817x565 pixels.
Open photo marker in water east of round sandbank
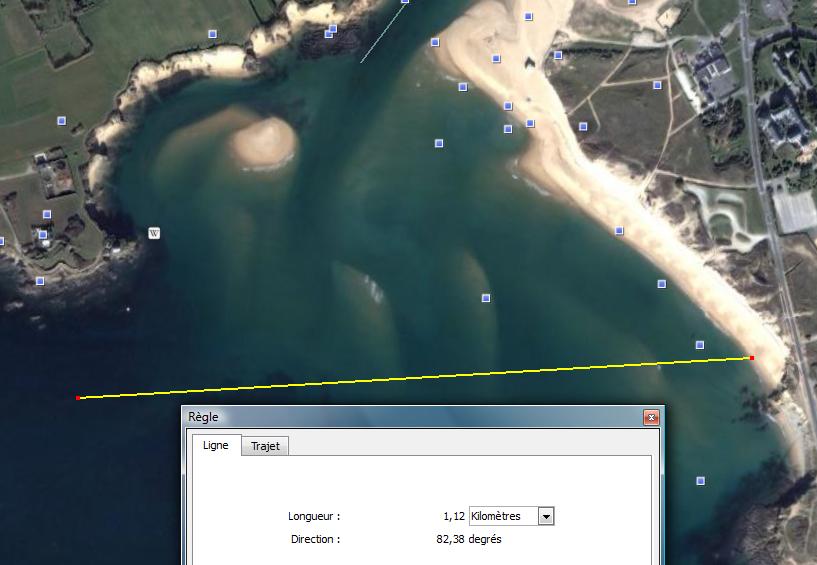click(439, 144)
